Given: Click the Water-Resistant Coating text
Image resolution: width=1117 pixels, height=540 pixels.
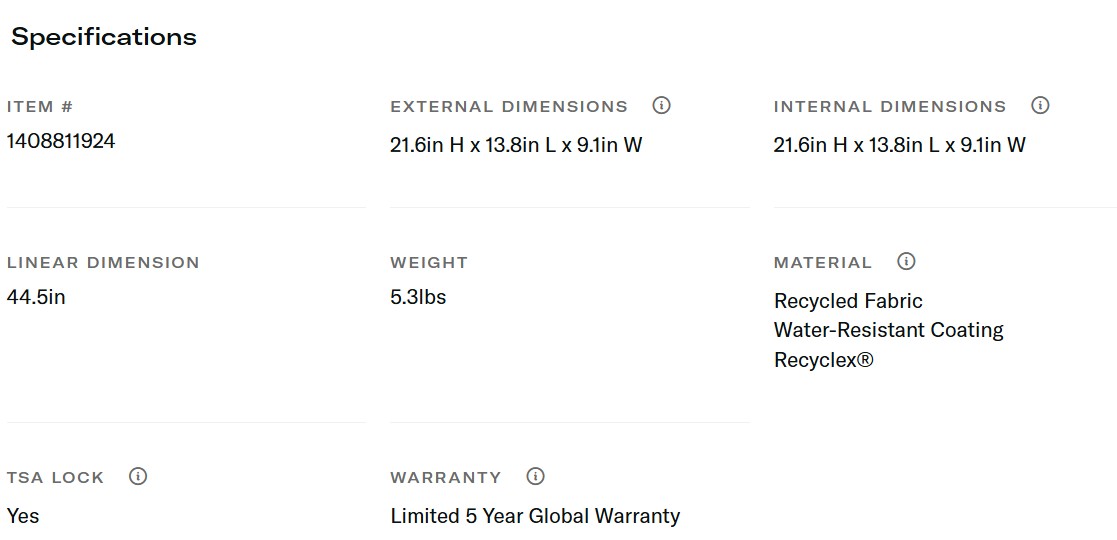Looking at the screenshot, I should [888, 330].
